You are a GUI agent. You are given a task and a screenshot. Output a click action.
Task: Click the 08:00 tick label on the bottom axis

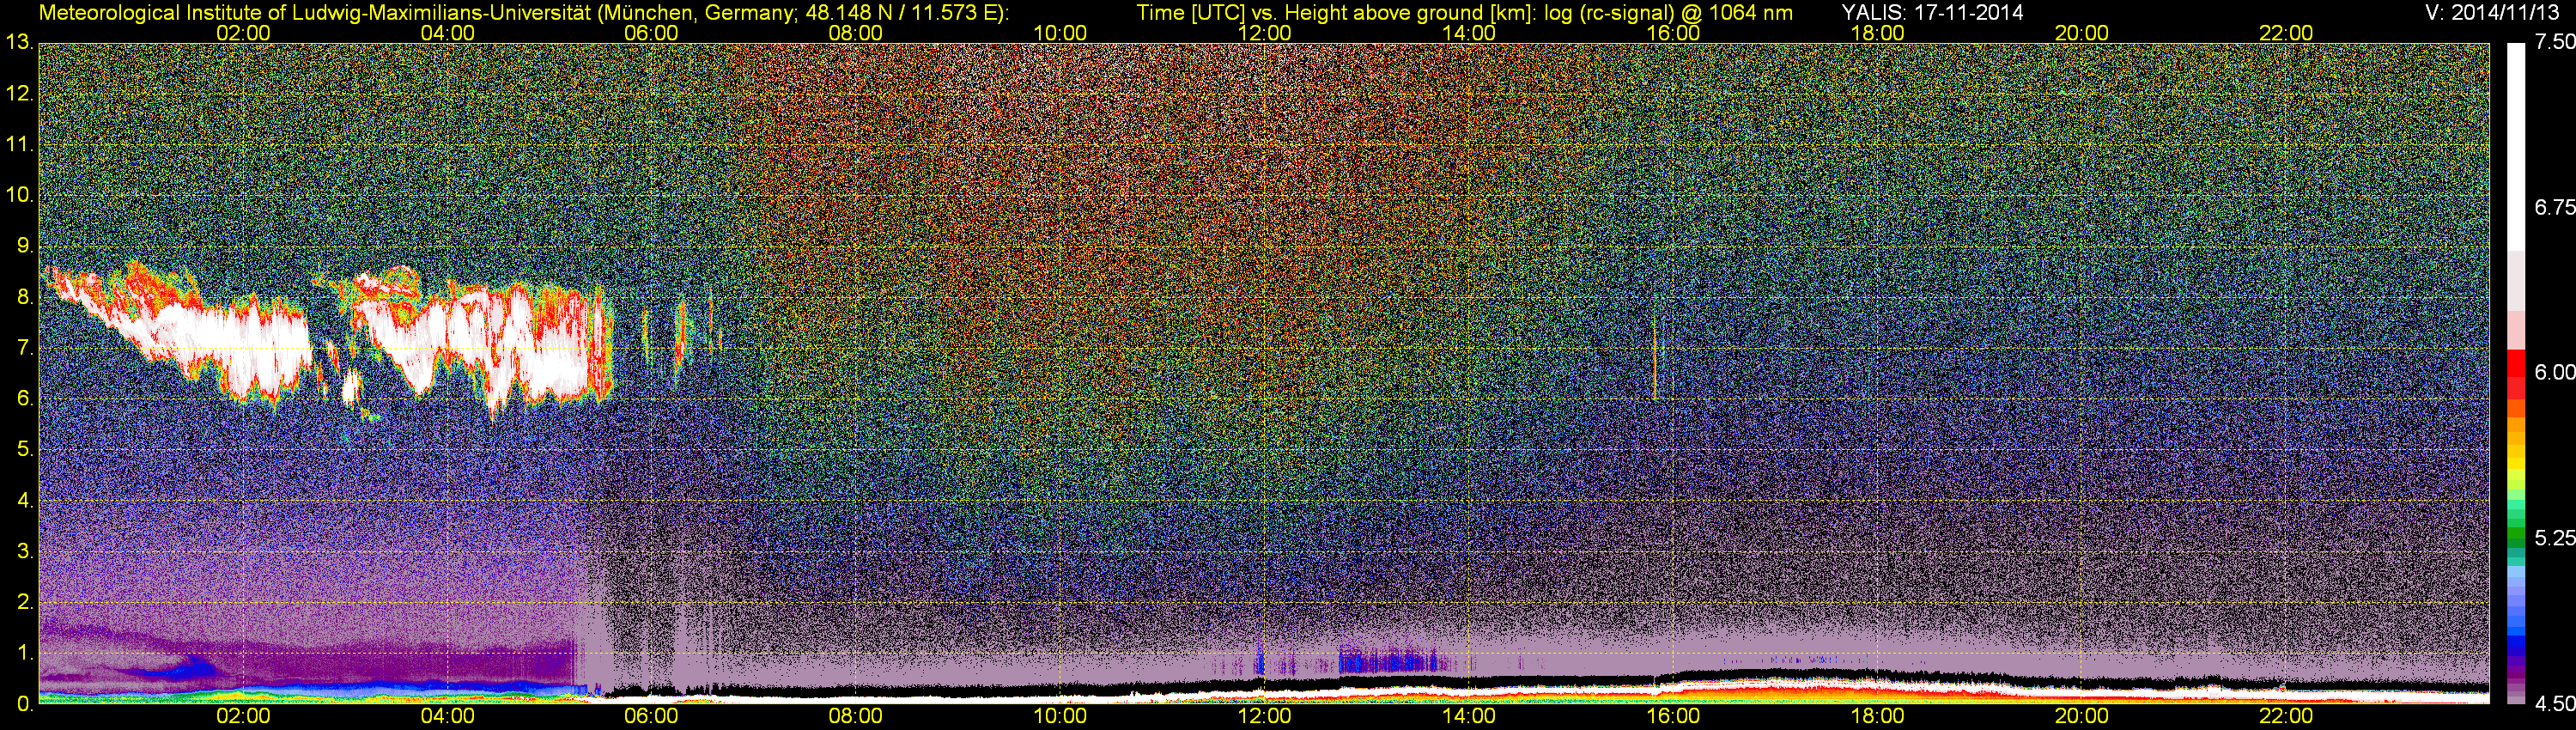point(856,717)
